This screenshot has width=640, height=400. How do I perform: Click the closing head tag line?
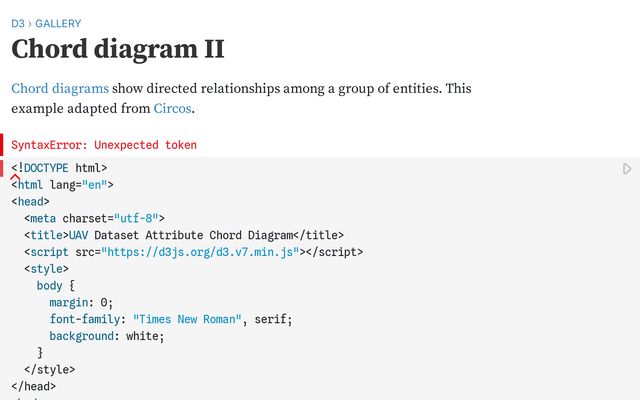pyautogui.click(x=34, y=386)
